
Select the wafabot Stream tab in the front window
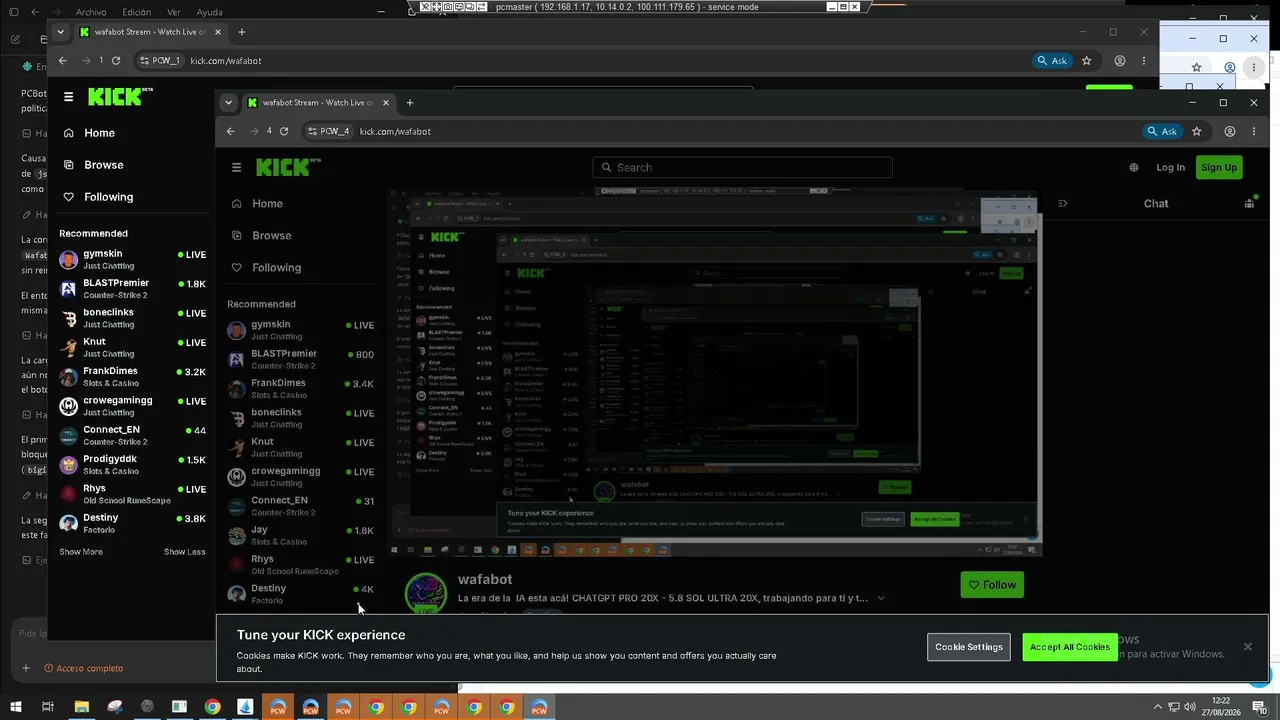(317, 102)
